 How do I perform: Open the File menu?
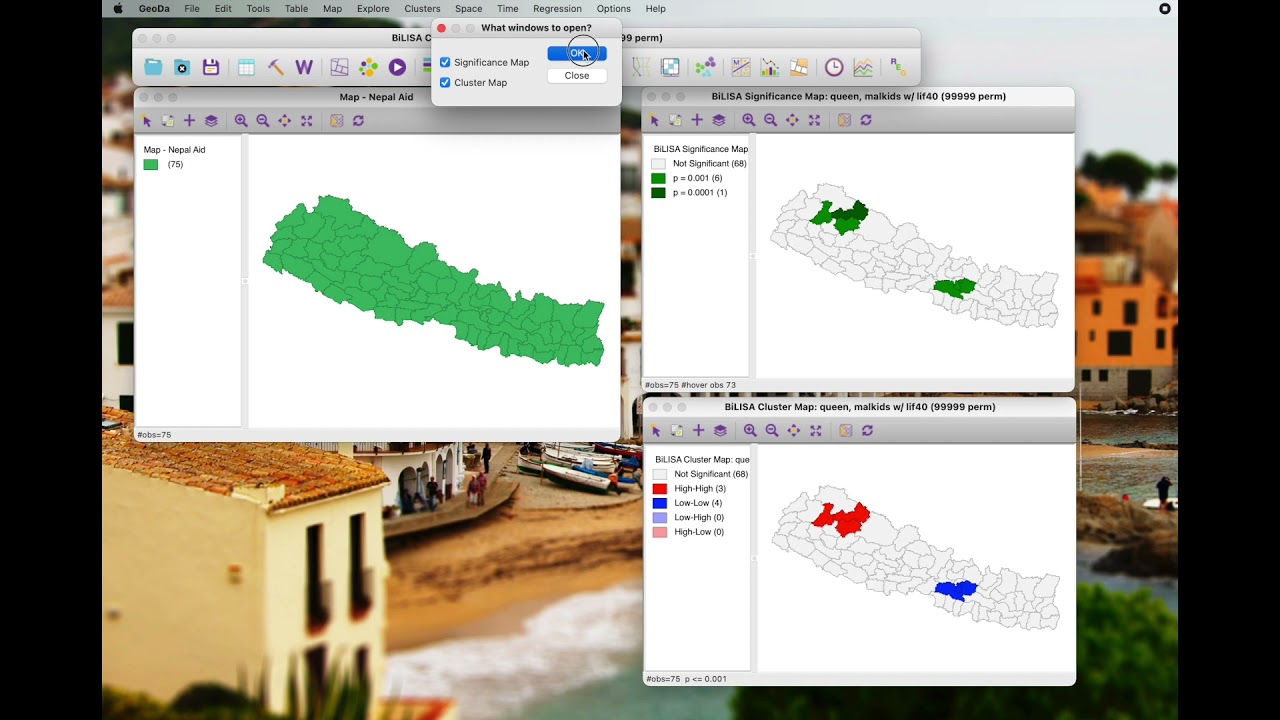point(192,8)
